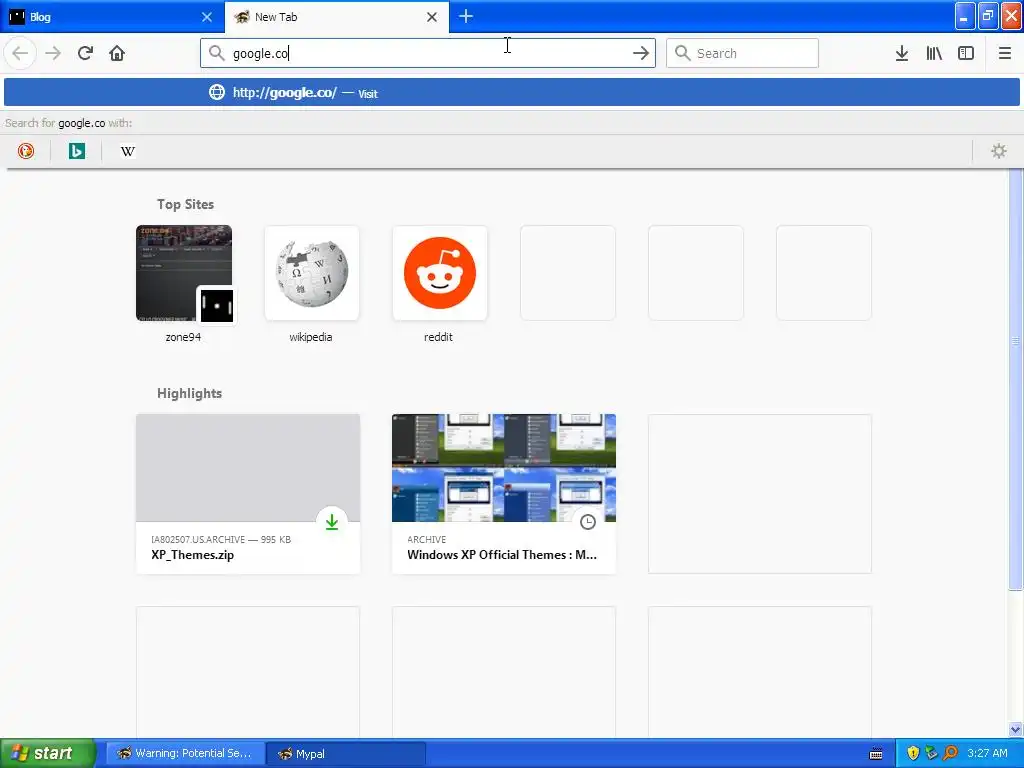Viewport: 1024px width, 768px height.
Task: Search google.co with Bing
Action: [76, 151]
